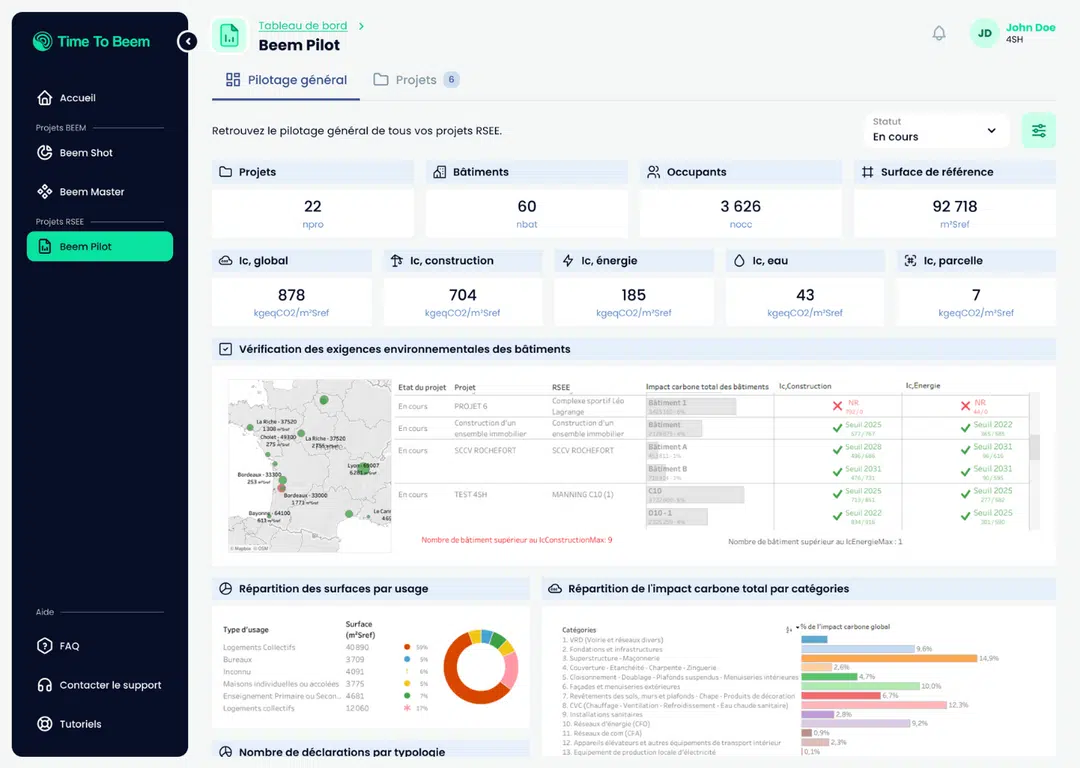
Task: Select the PROJET 6 table row
Action: point(713,406)
